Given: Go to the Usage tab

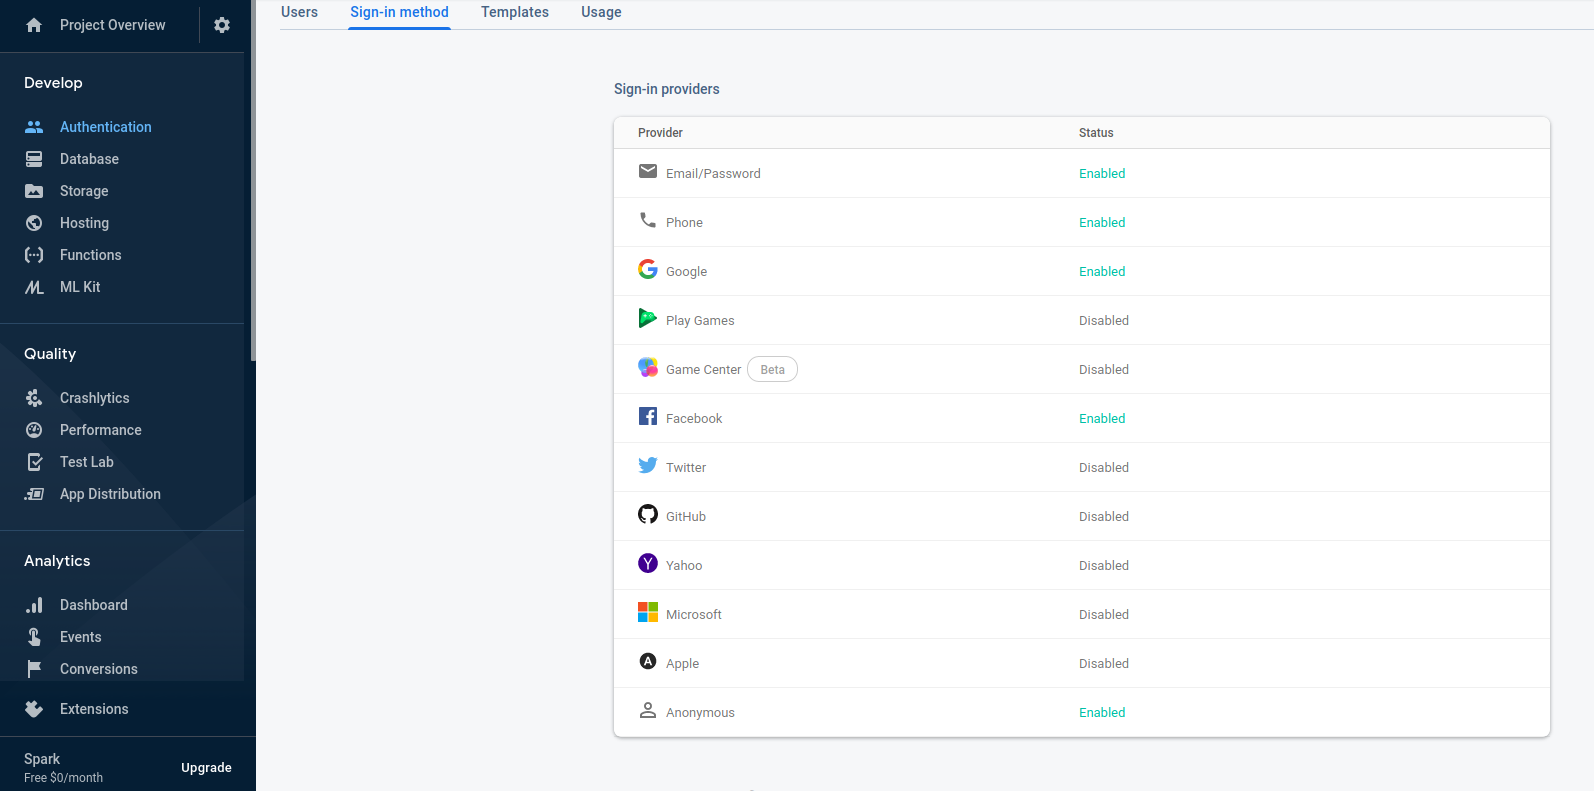Looking at the screenshot, I should 601,13.
